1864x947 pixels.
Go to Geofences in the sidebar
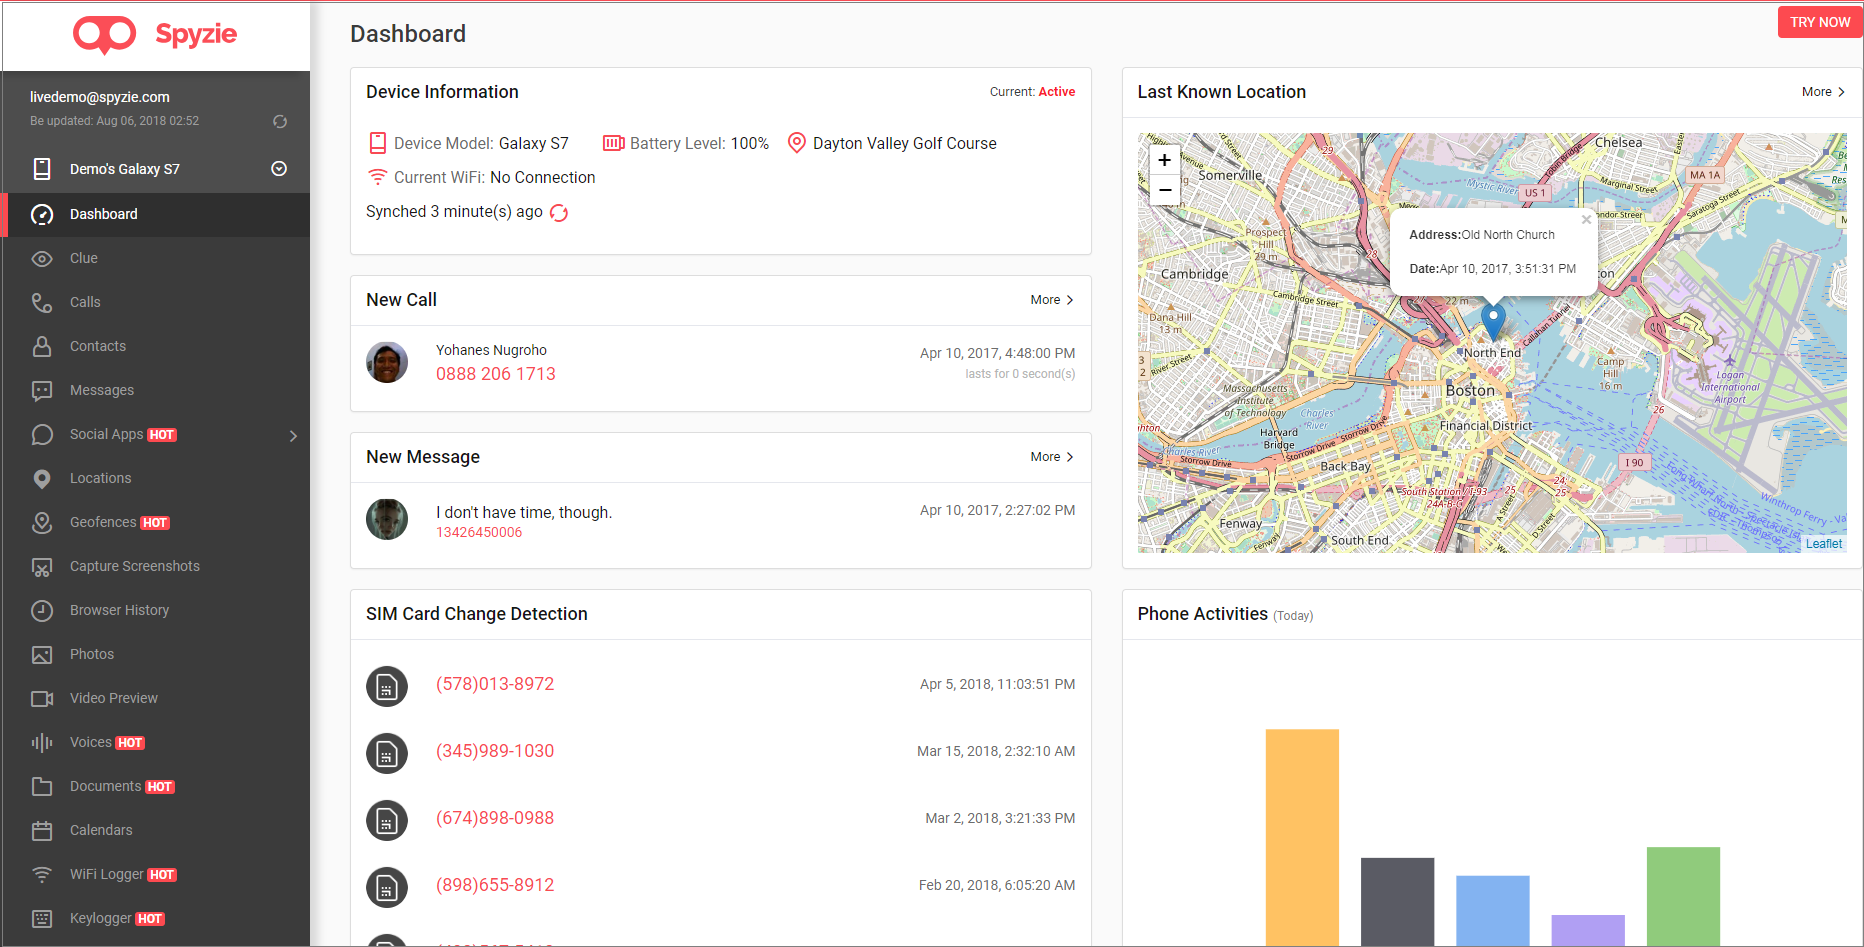tap(103, 522)
